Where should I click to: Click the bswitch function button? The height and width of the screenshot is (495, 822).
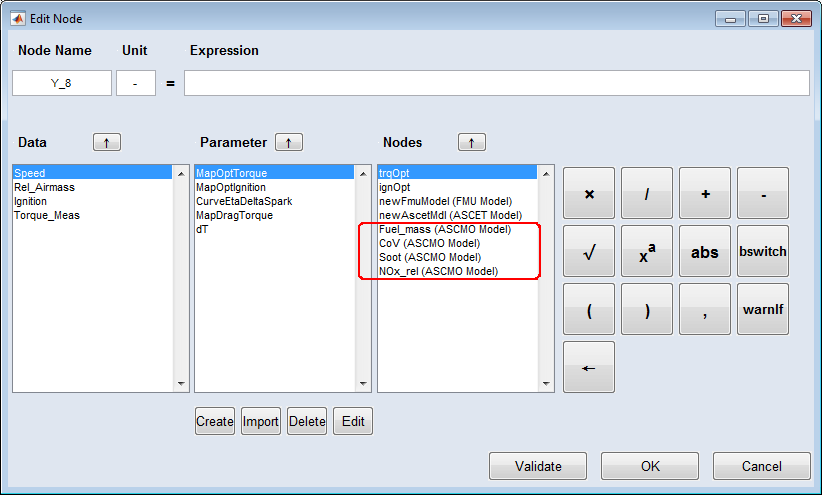coord(763,252)
